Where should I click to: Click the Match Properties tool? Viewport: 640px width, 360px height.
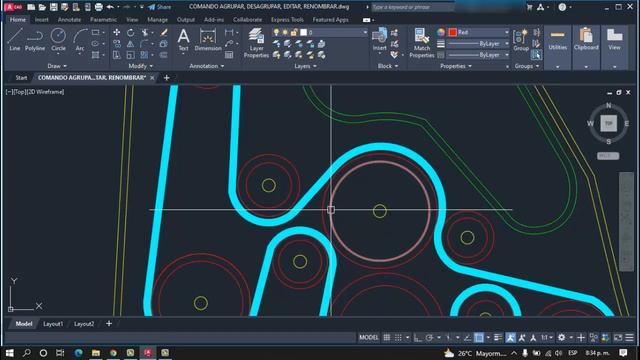pyautogui.click(x=422, y=43)
